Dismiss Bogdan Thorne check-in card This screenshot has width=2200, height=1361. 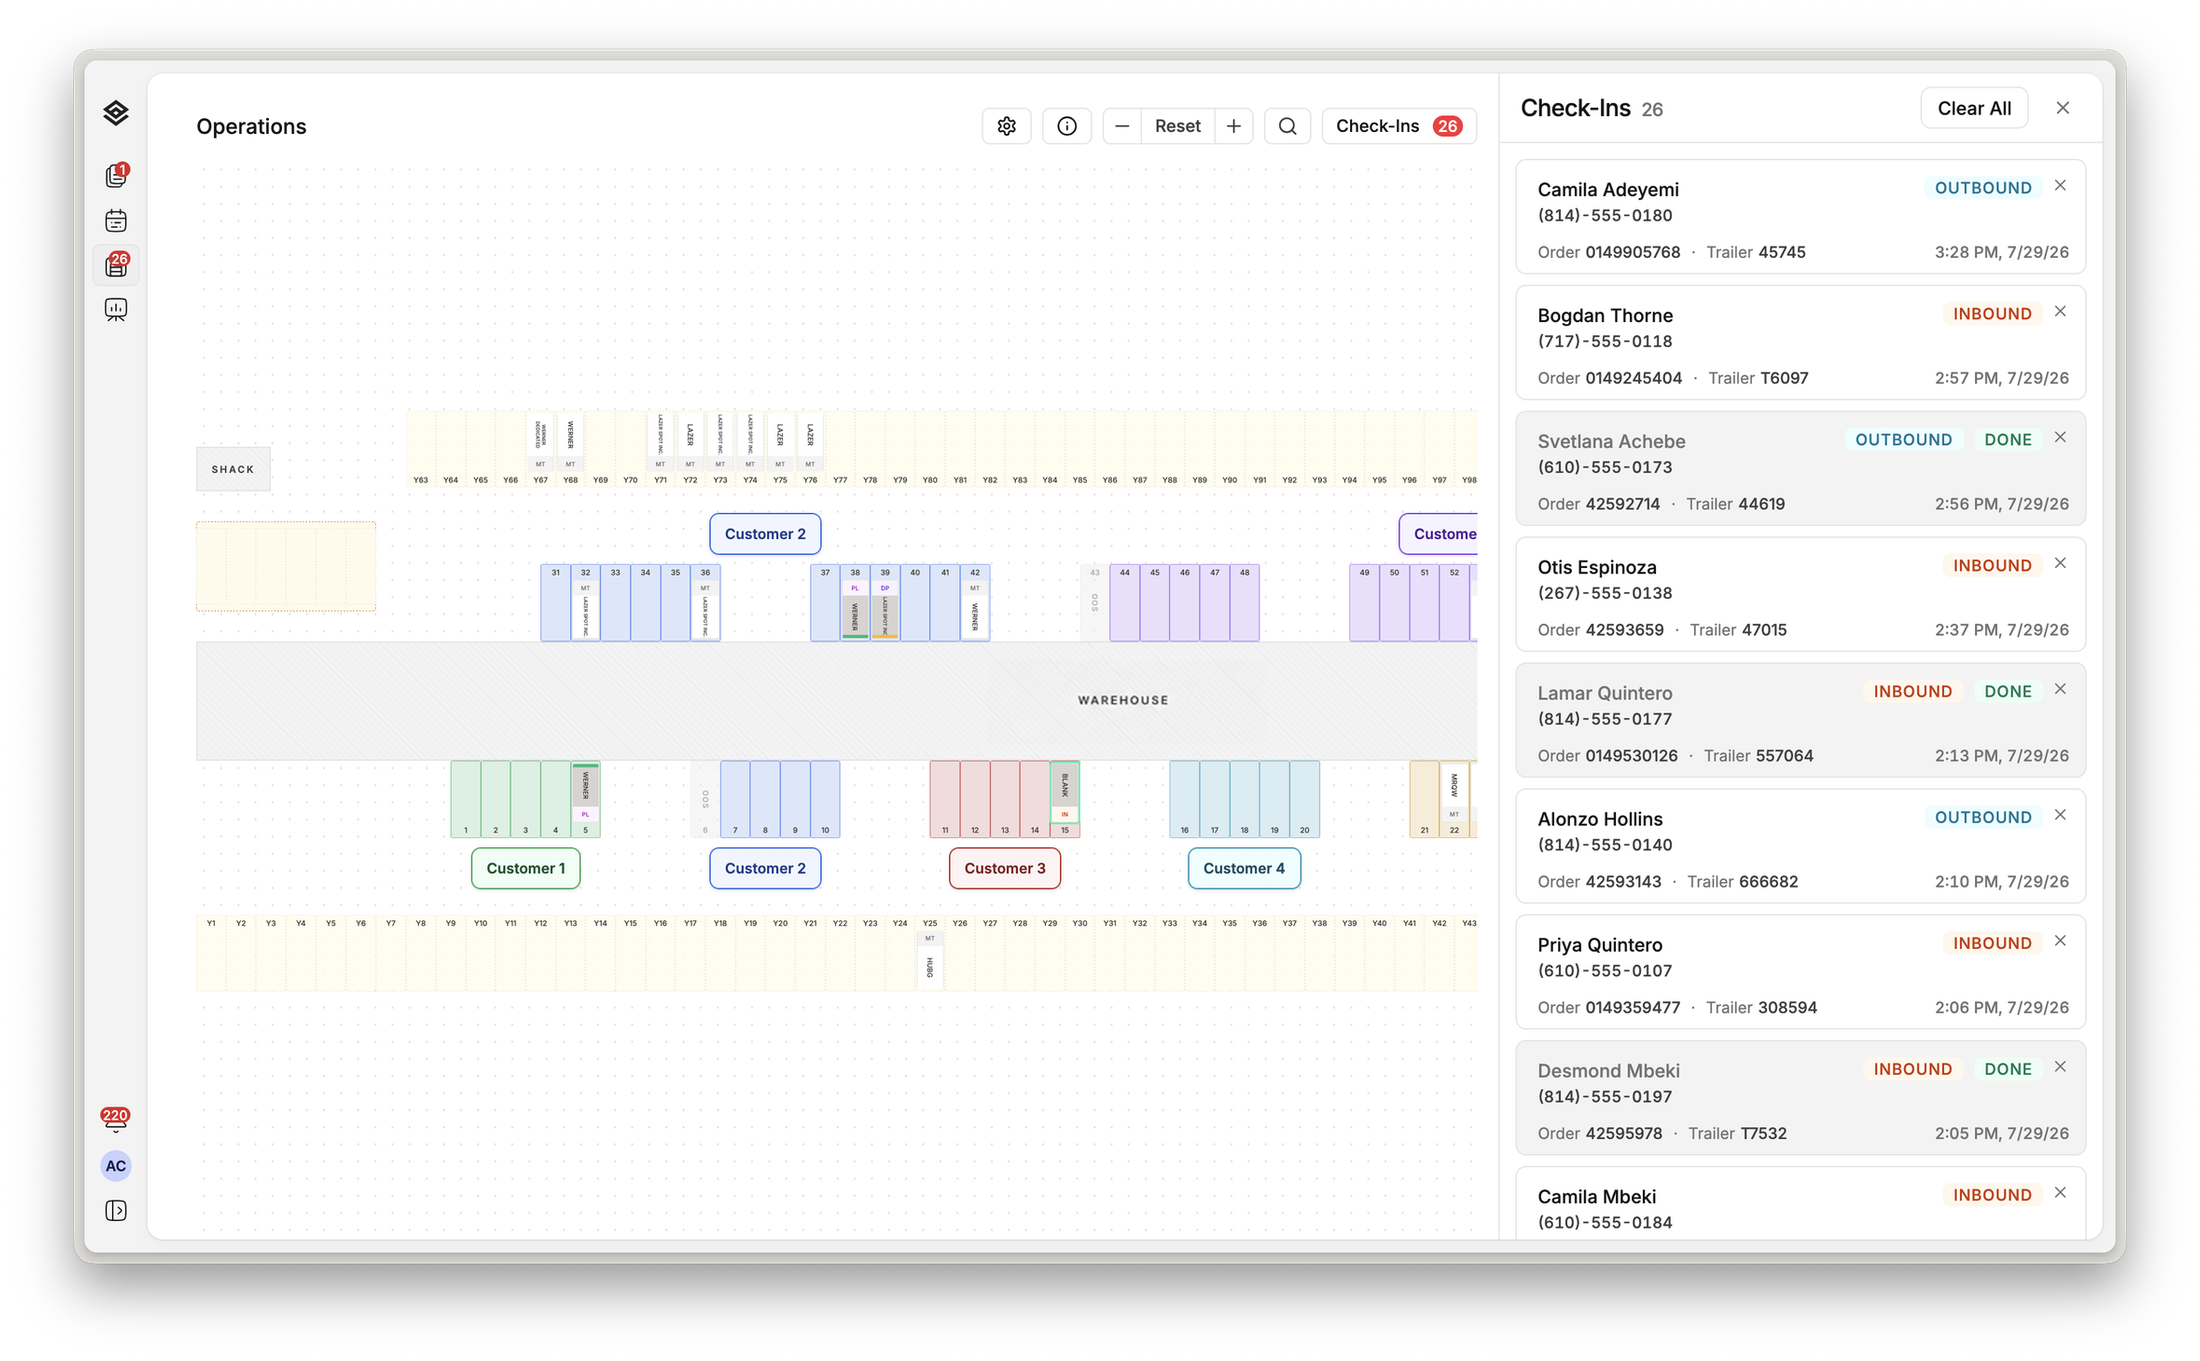pos(2060,312)
